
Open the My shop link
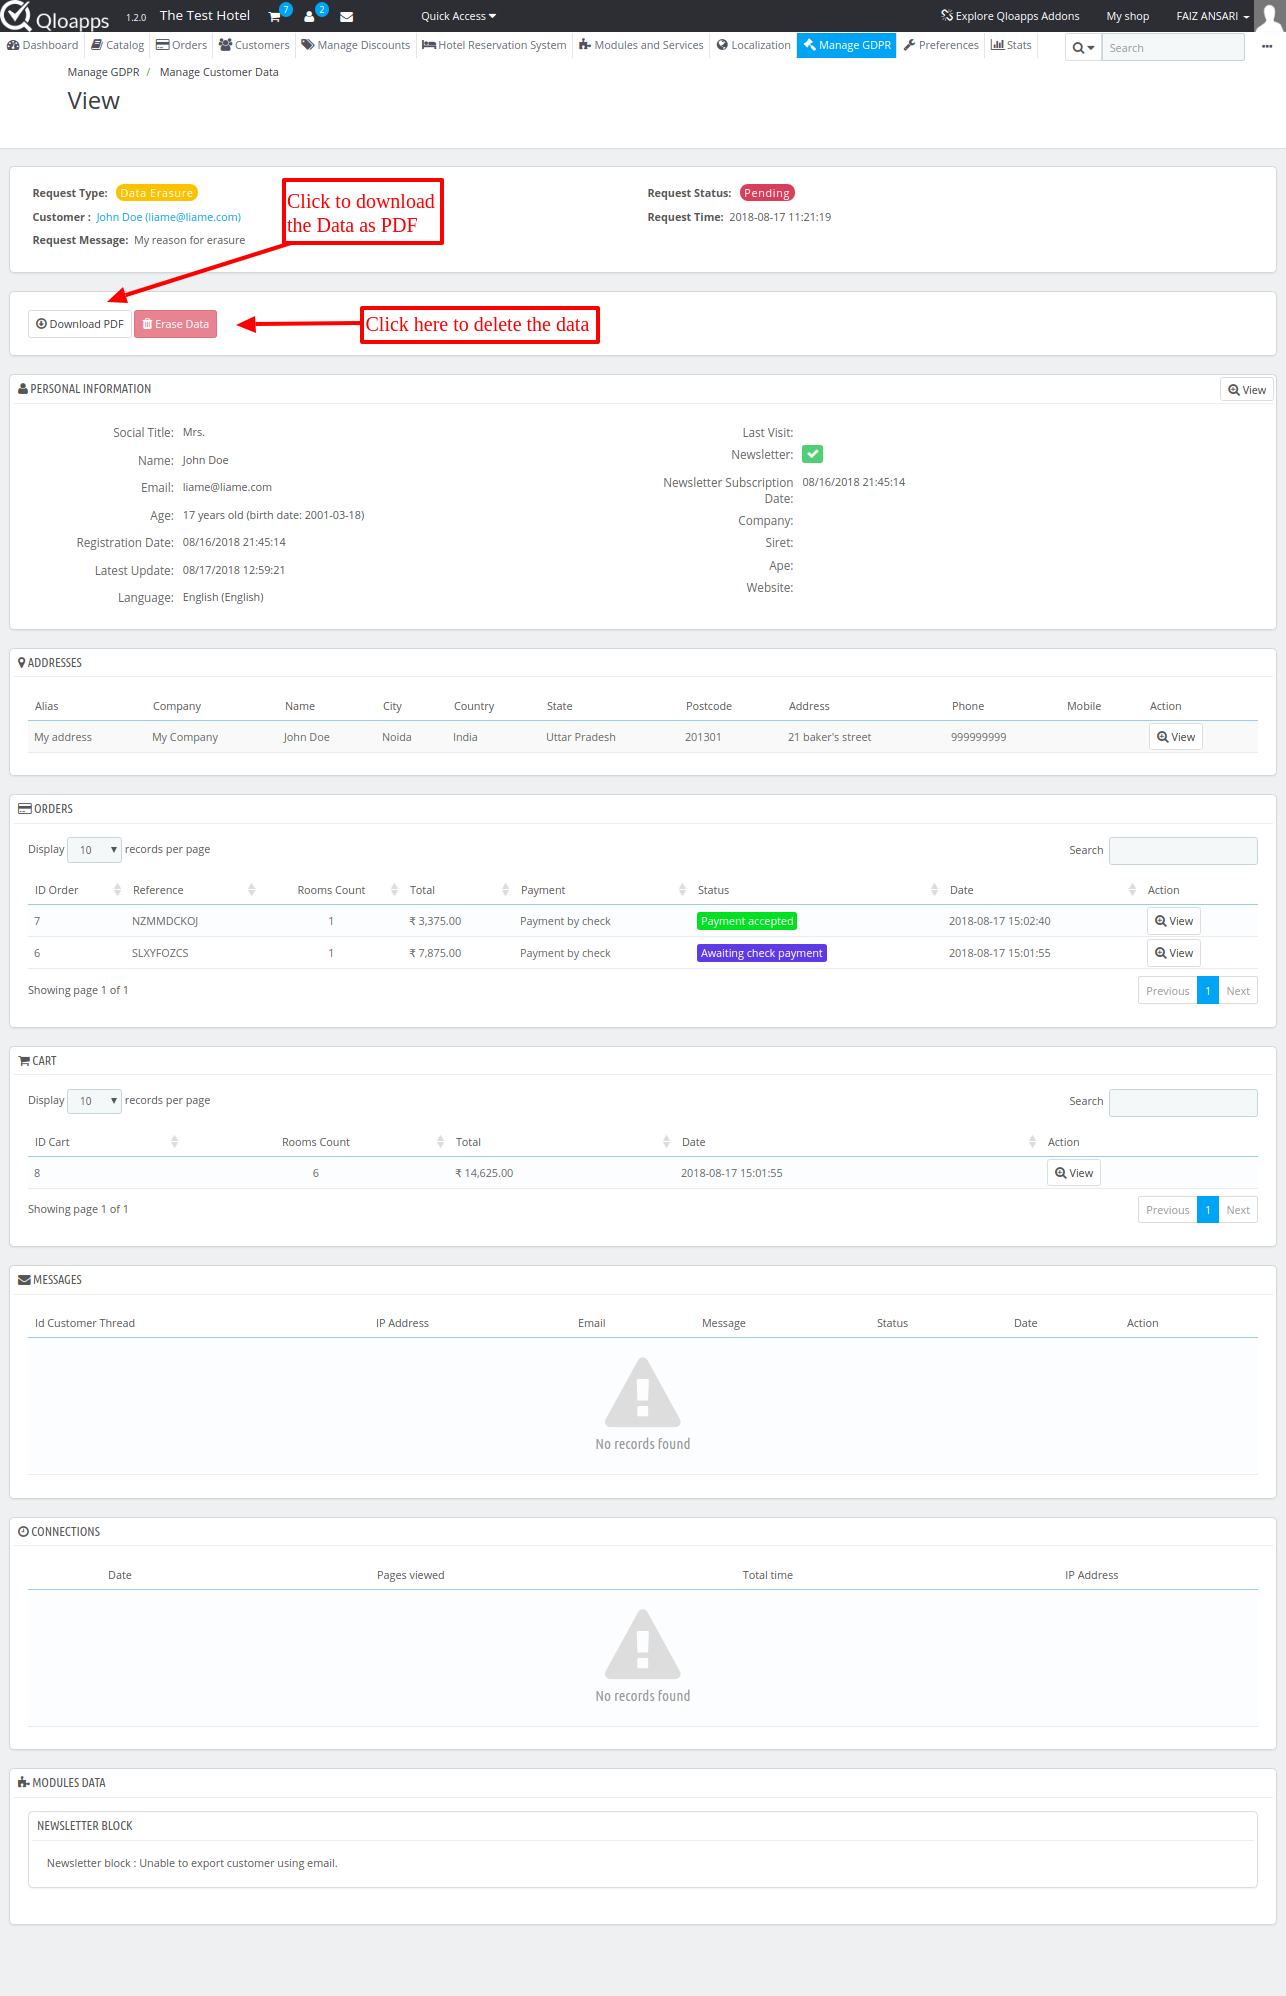coord(1127,16)
